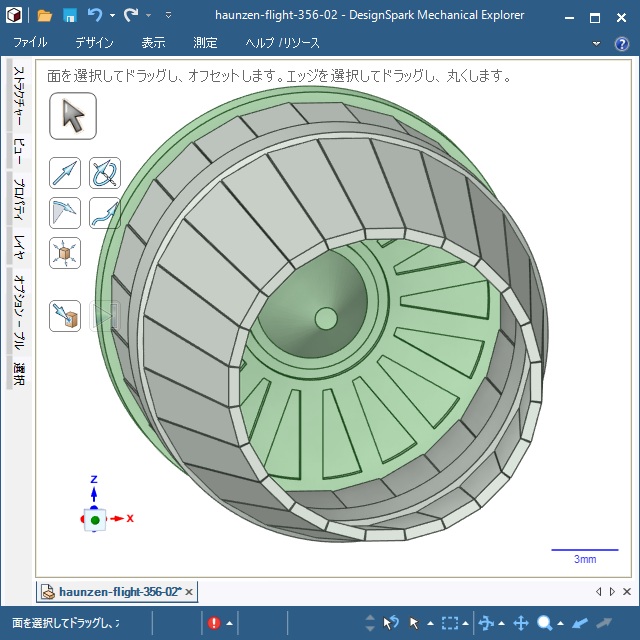Go to next document tab arrow
This screenshot has width=640, height=640.
click(x=612, y=591)
